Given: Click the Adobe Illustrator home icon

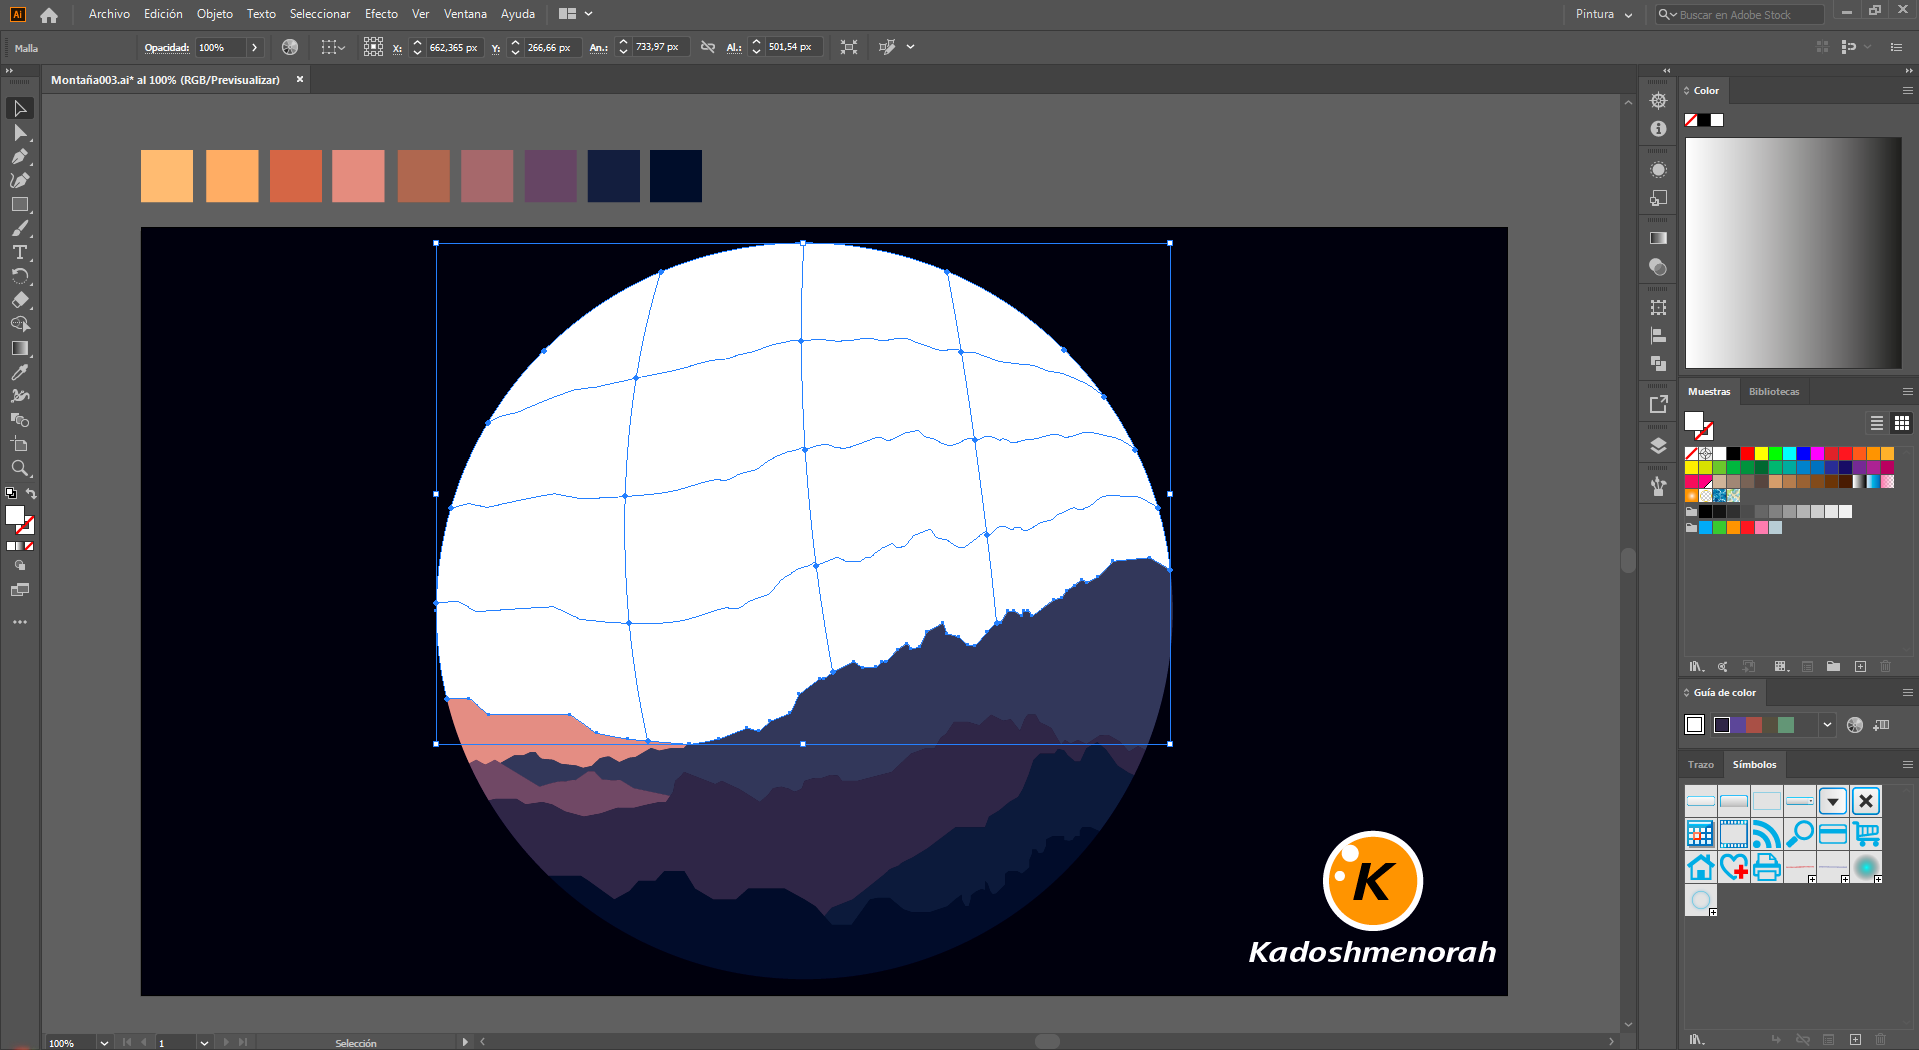Looking at the screenshot, I should 49,15.
